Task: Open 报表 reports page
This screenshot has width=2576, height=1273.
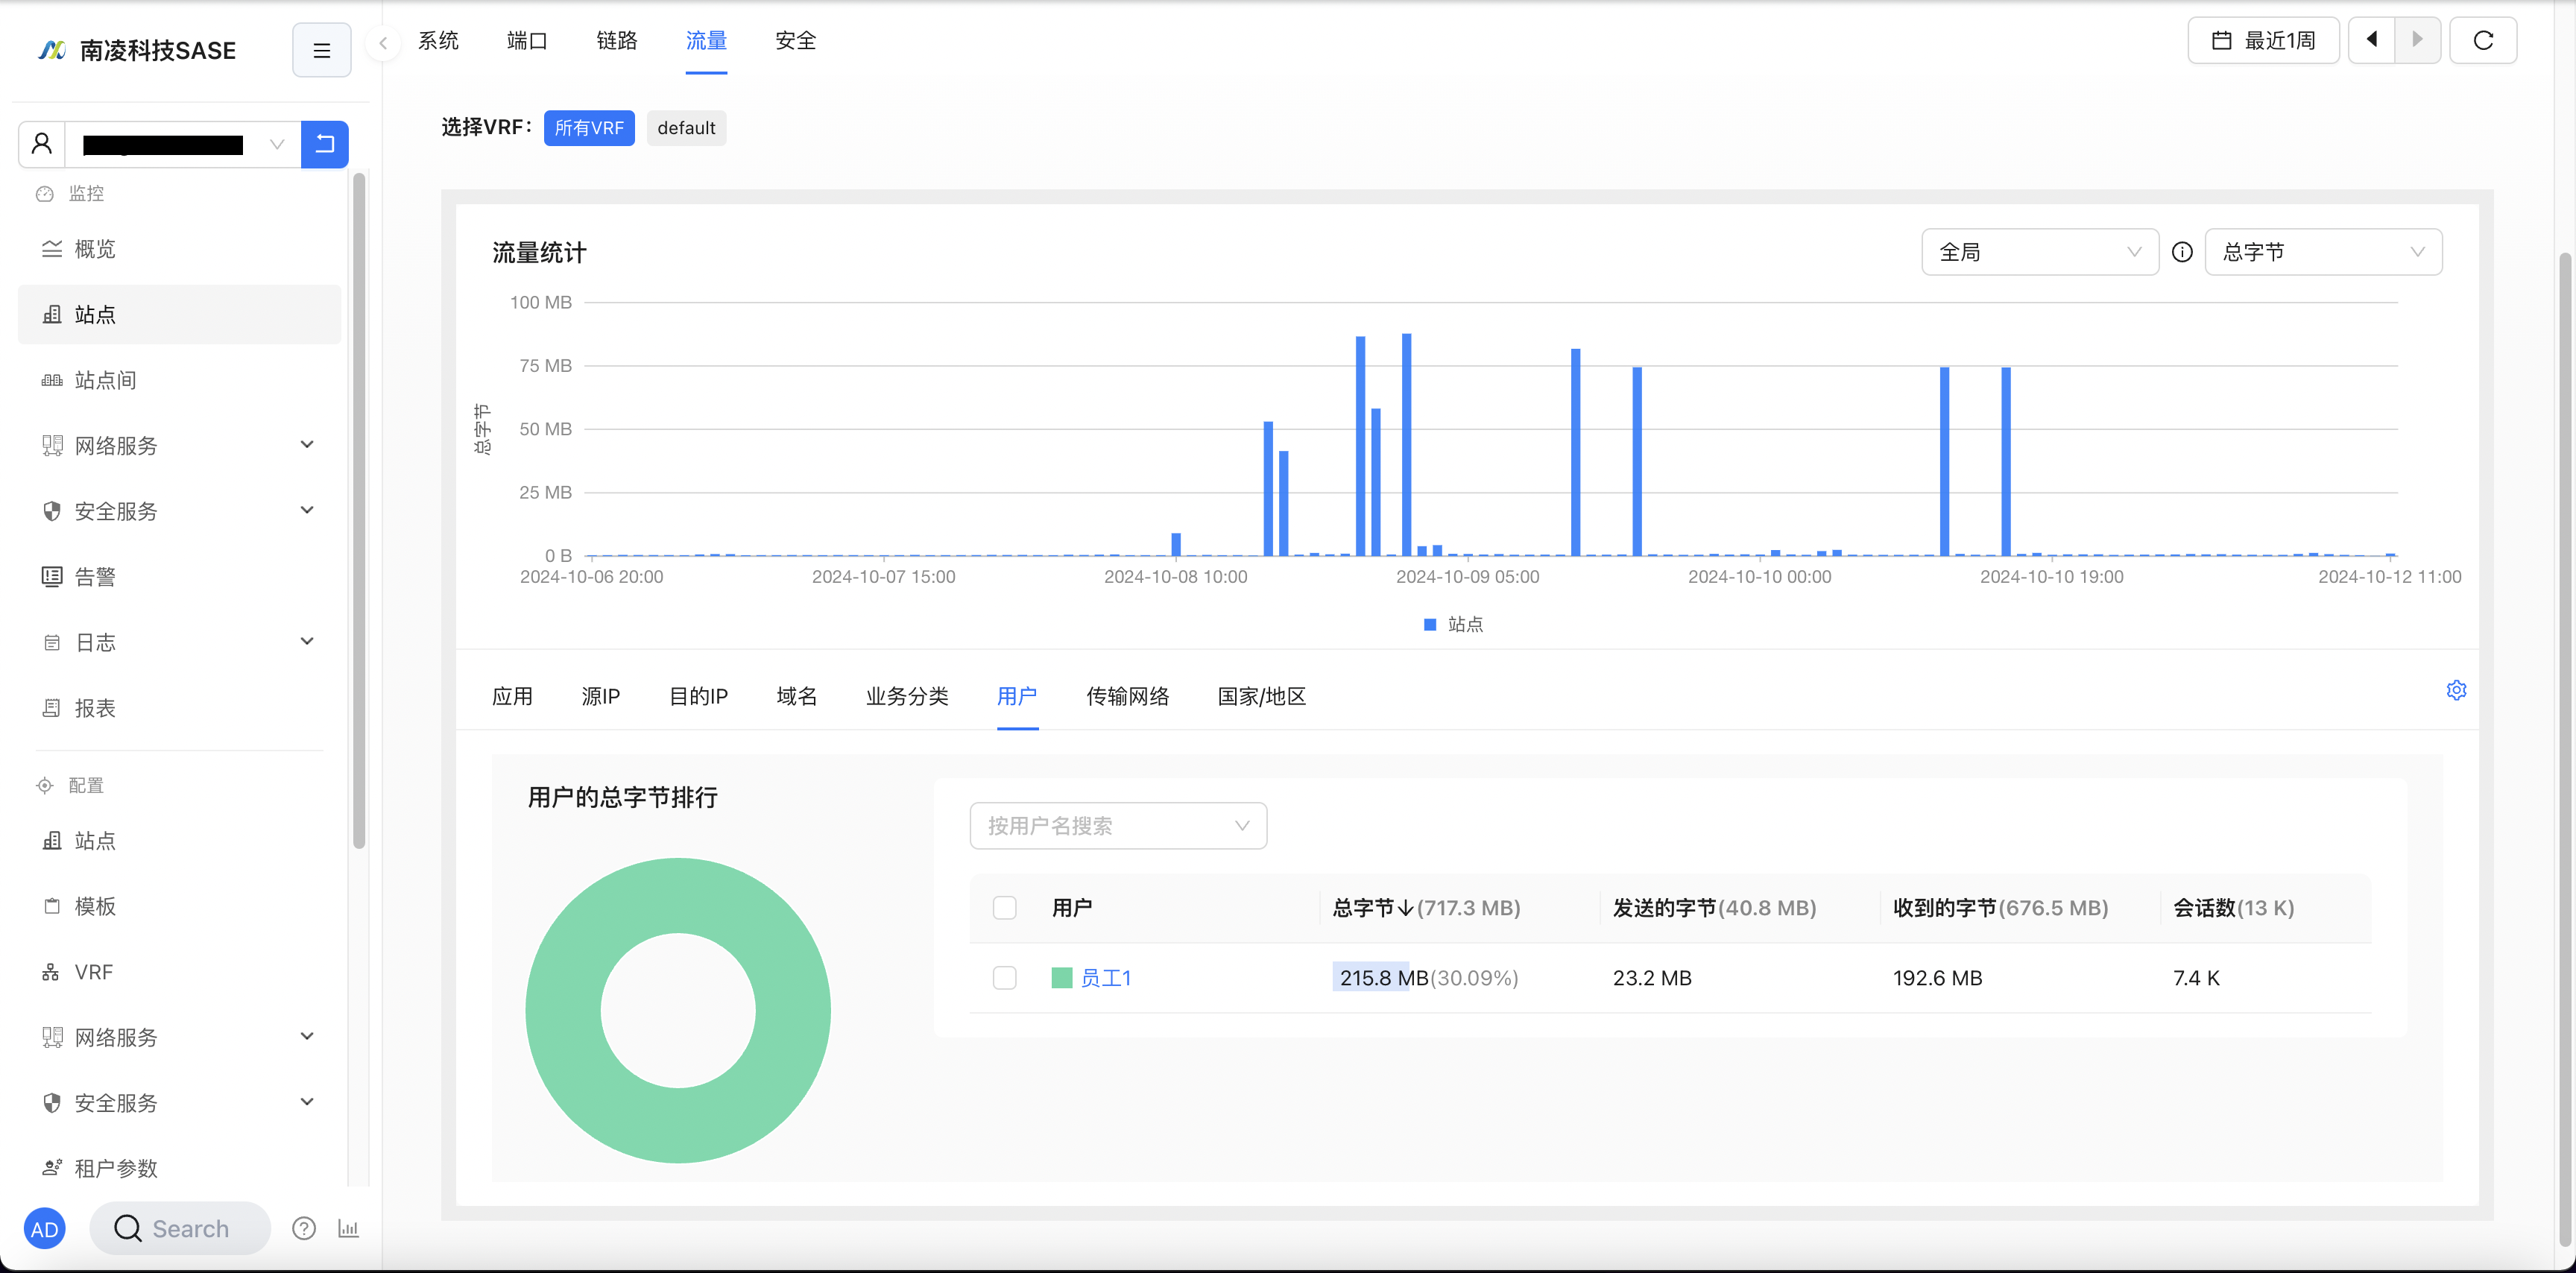Action: click(x=180, y=708)
